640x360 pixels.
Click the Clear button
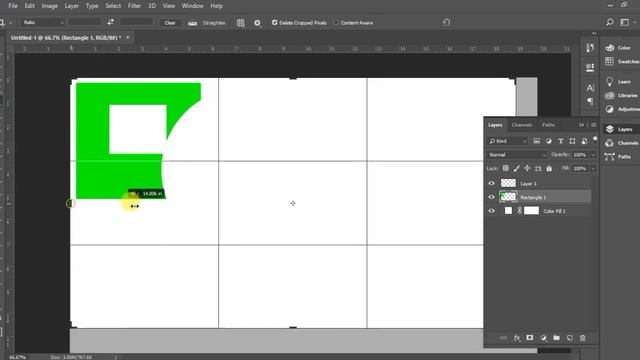pos(170,23)
